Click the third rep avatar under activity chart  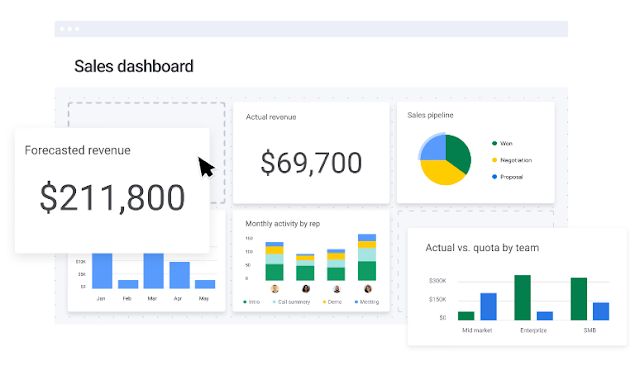(337, 289)
